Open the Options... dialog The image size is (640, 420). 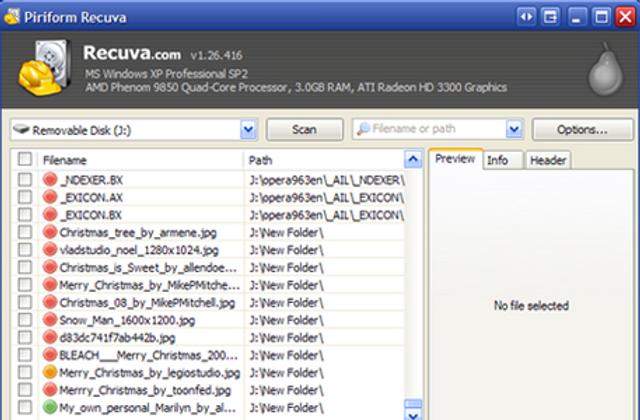coord(582,130)
